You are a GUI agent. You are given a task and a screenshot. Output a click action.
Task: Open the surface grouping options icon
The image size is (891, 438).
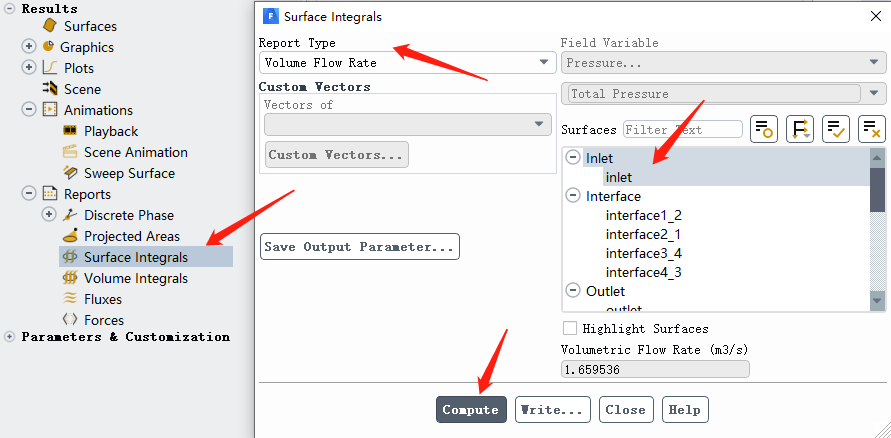(800, 129)
